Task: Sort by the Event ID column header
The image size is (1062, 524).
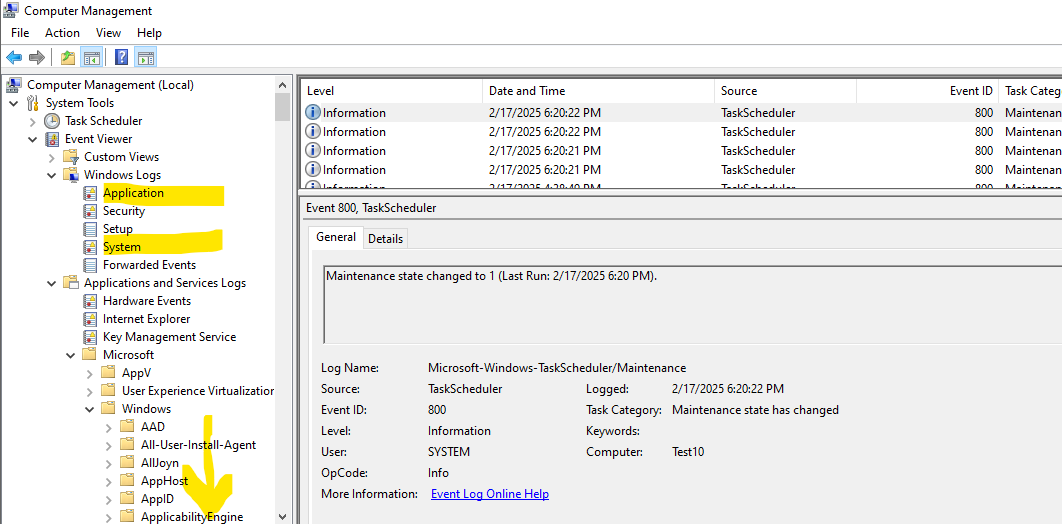Action: [927, 91]
